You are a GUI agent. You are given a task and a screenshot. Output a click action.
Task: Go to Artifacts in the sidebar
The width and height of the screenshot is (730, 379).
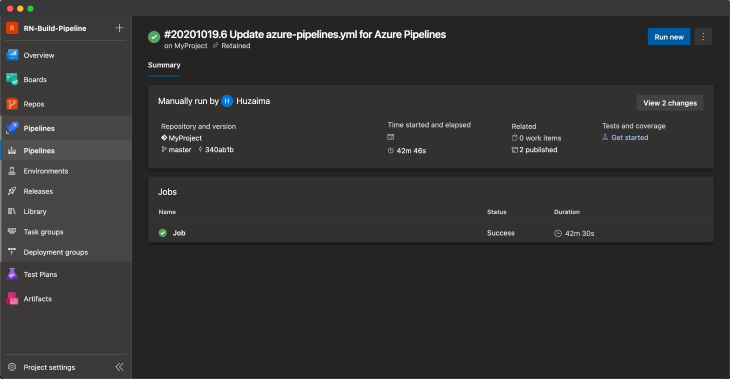(x=38, y=298)
